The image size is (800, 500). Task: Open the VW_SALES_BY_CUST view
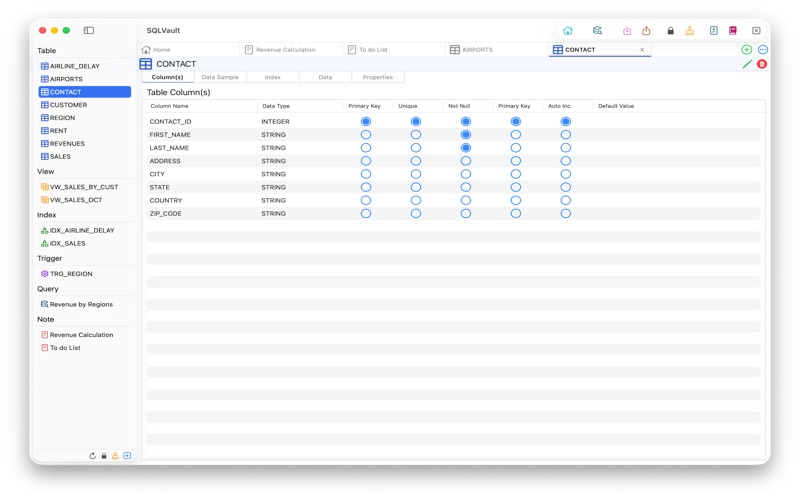tap(84, 187)
